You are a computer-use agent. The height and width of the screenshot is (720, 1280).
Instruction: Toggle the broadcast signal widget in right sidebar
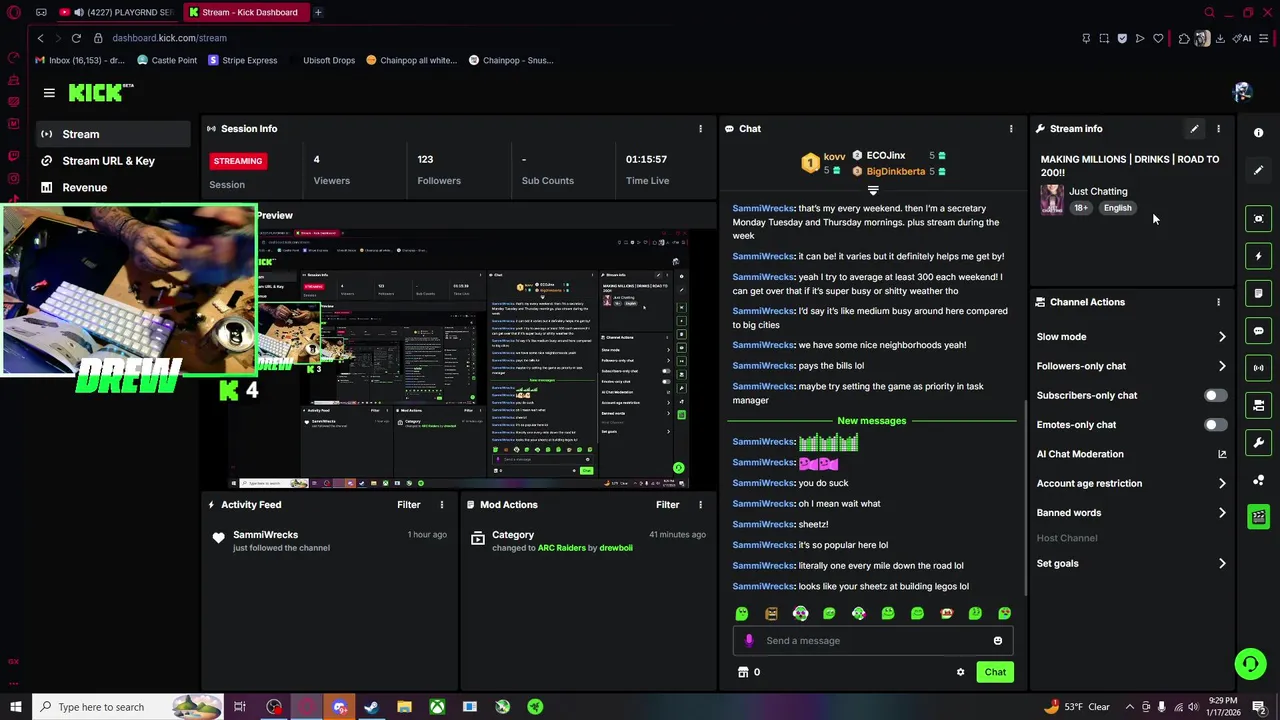(1258, 368)
